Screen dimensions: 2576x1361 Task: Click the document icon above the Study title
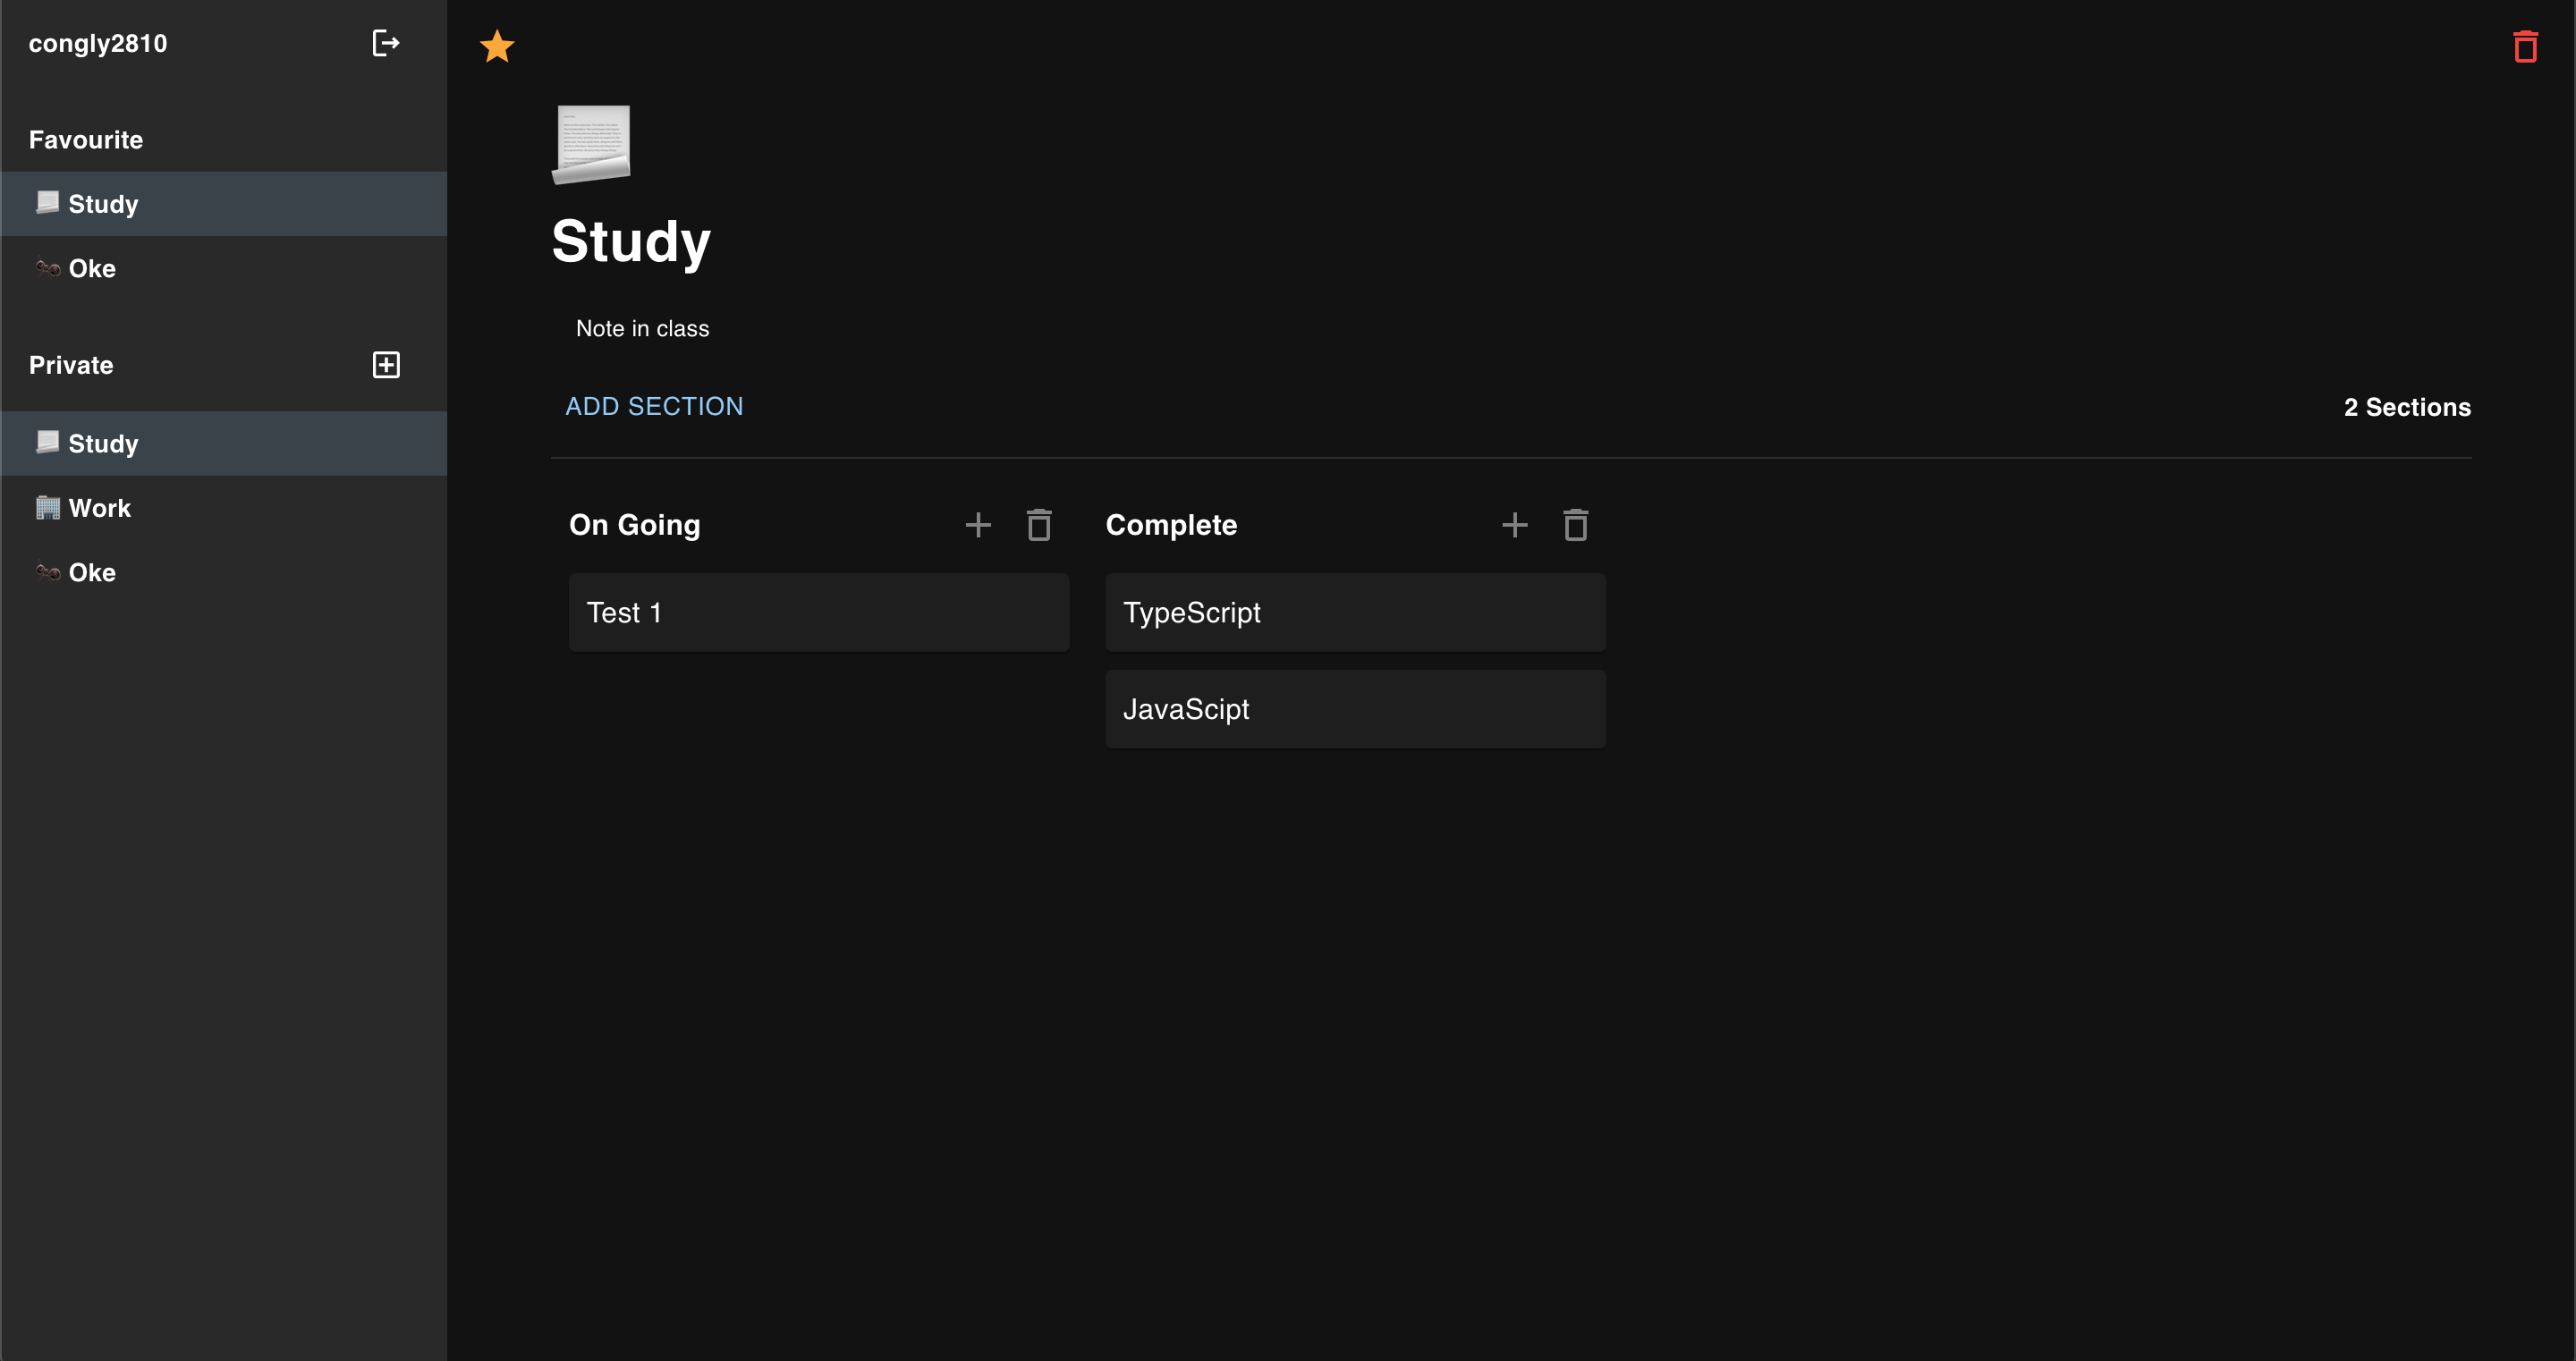[591, 144]
